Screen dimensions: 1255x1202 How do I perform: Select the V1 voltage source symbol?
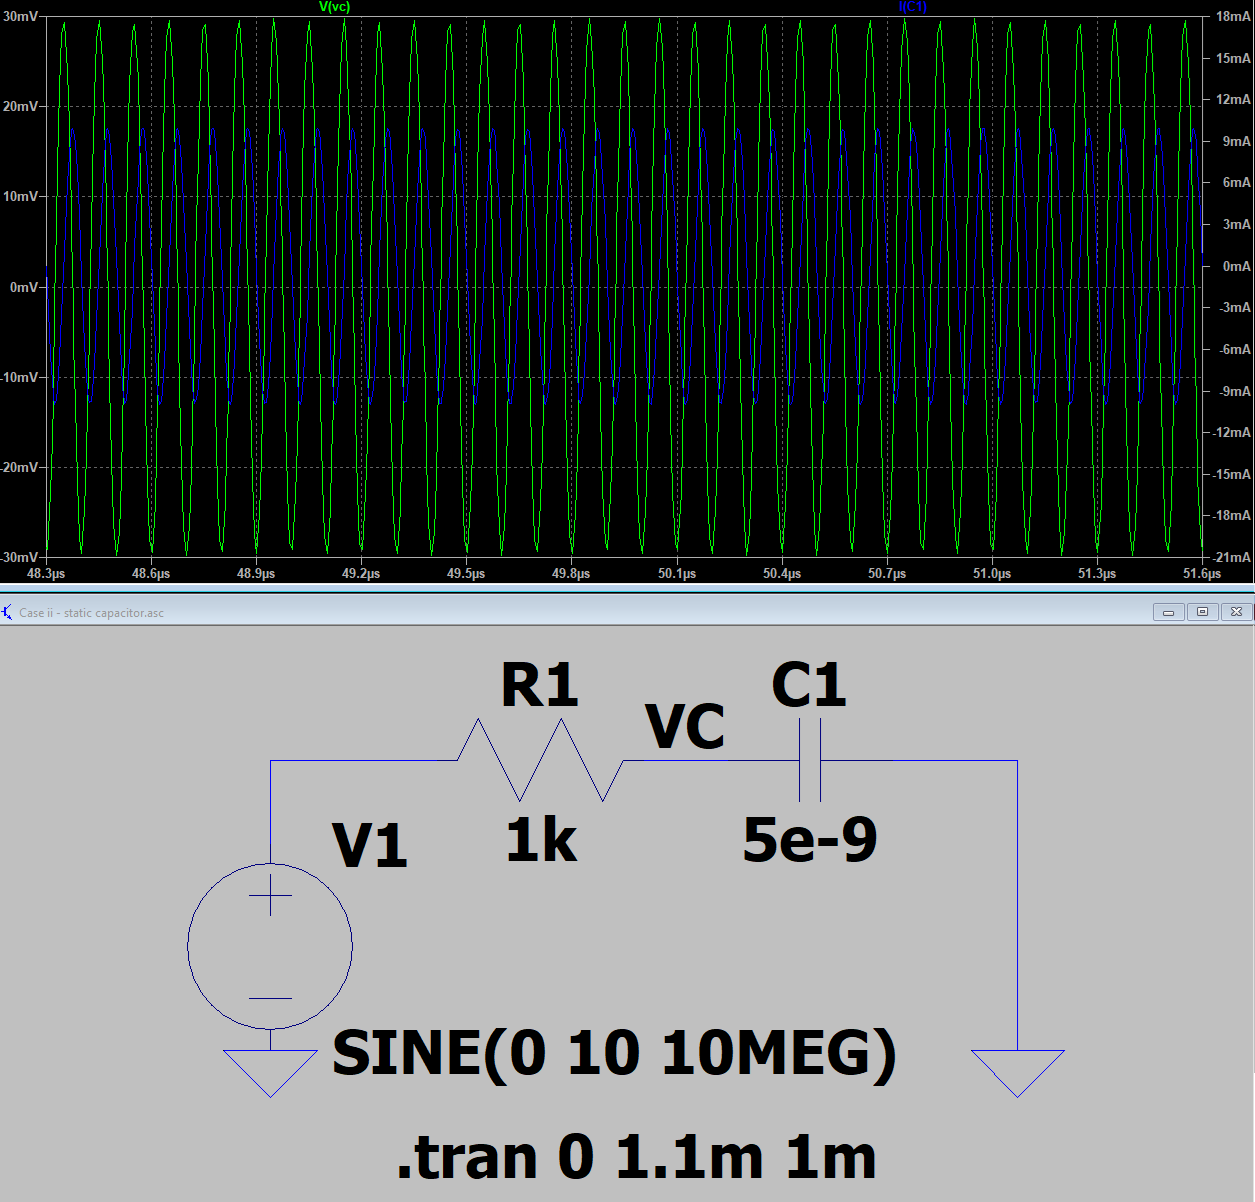tap(270, 945)
